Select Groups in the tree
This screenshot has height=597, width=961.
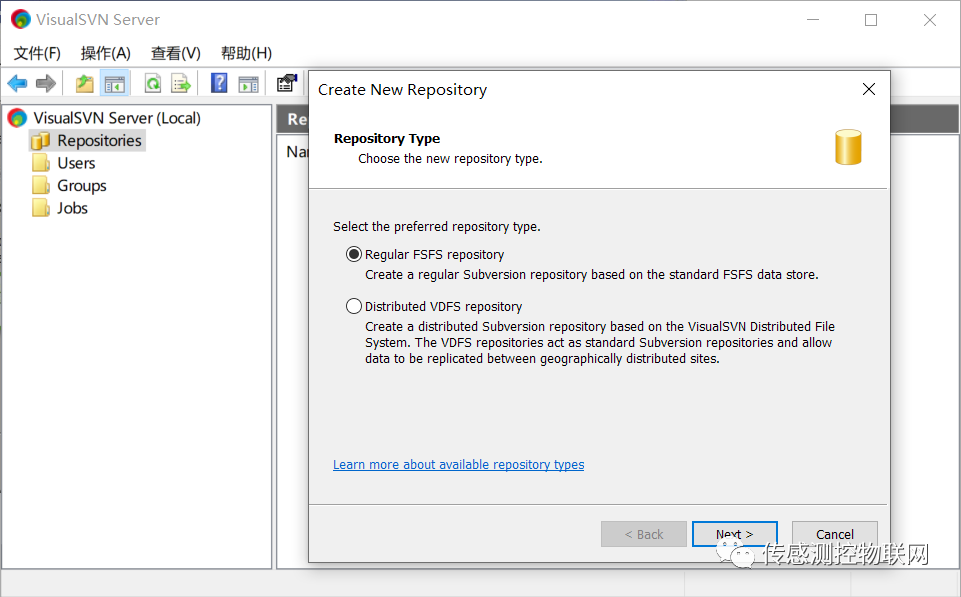82,186
